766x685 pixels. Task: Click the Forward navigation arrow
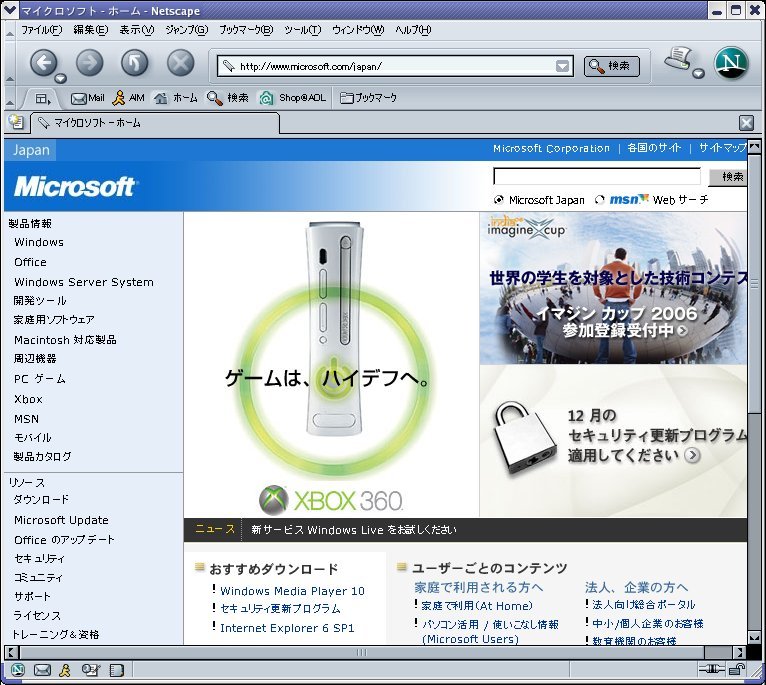89,63
